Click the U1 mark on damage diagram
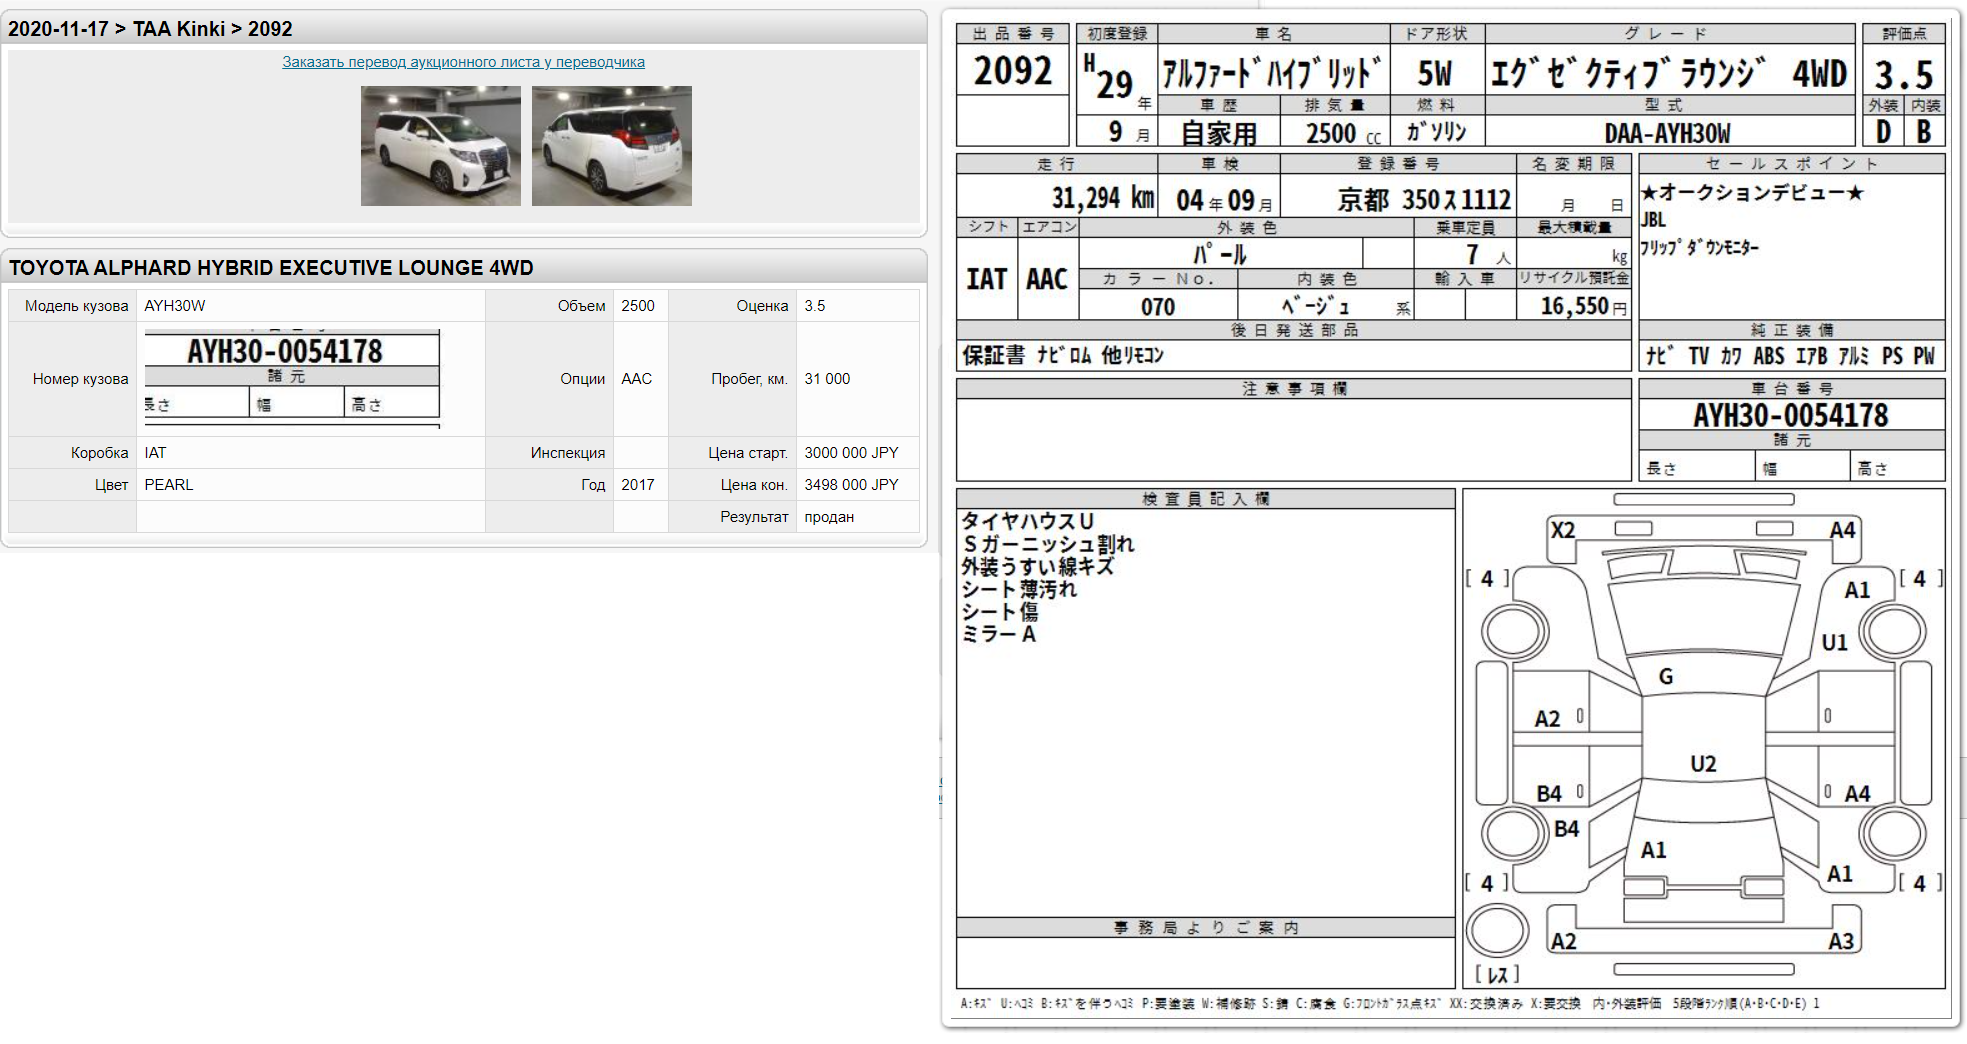 [1834, 643]
